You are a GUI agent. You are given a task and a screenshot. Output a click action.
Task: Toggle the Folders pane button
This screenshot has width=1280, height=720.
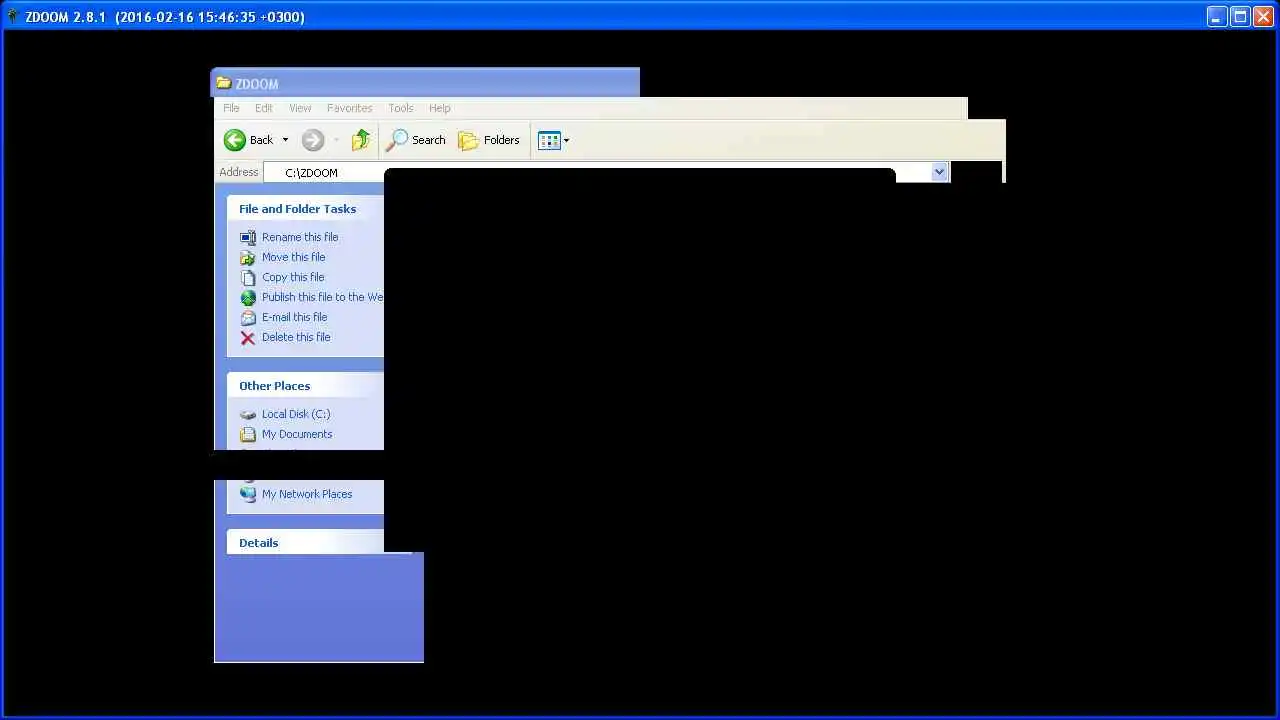(489, 140)
